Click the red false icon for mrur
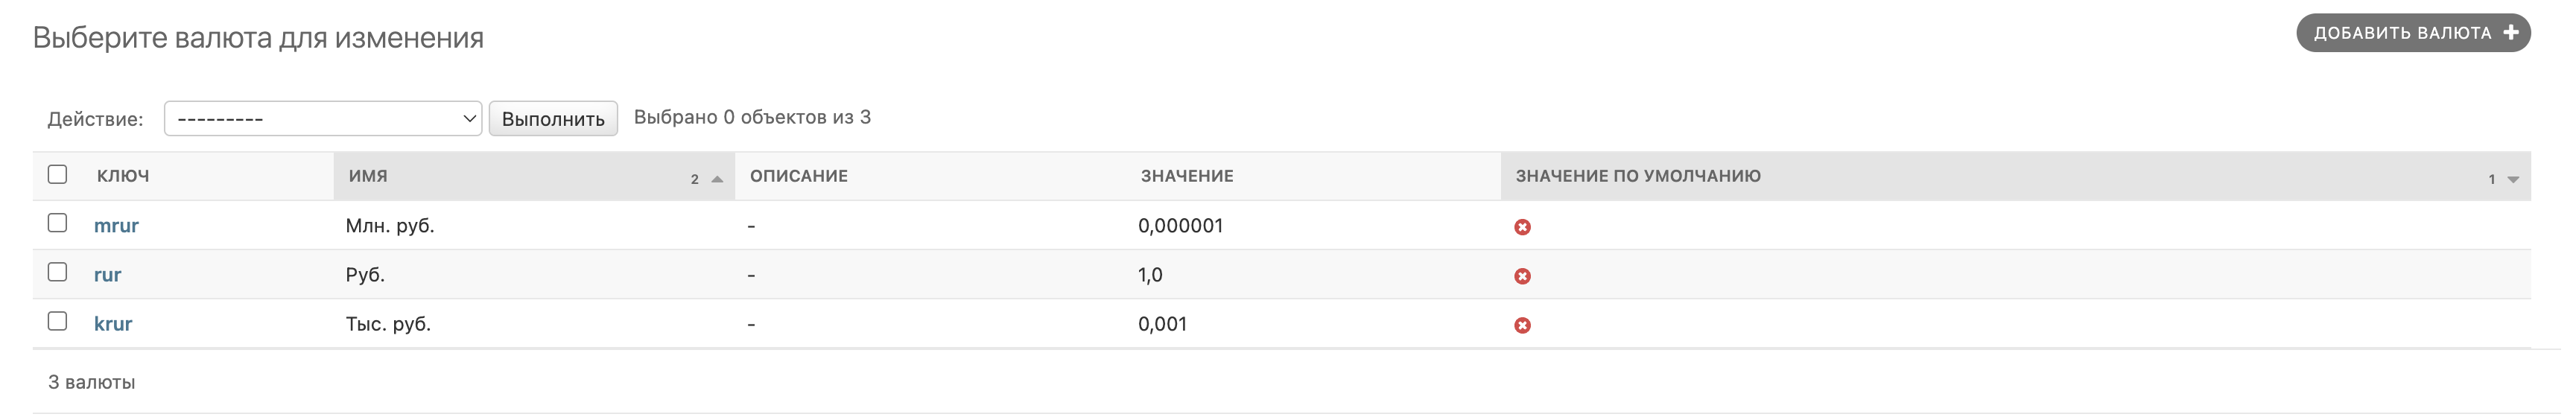Screen dimensions: 2576x420 [1522, 227]
